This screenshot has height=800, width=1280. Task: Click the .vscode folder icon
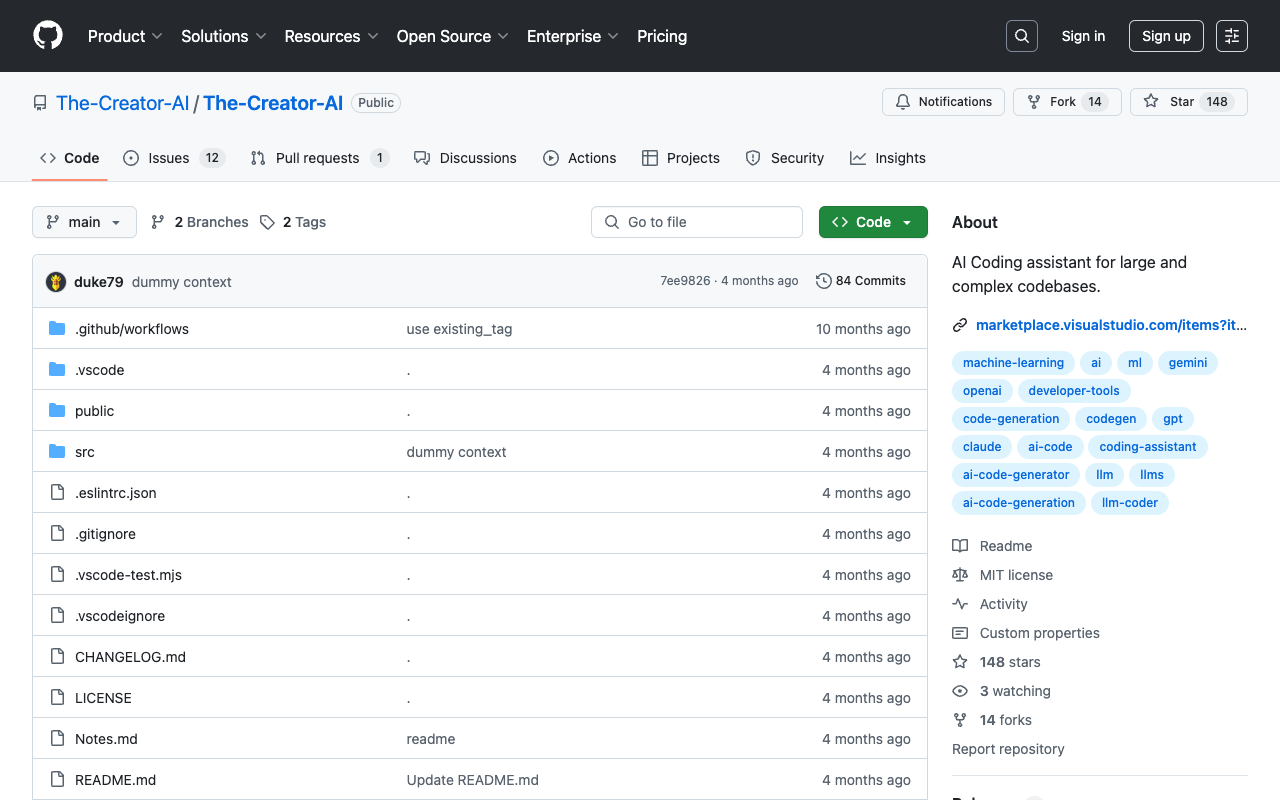(x=57, y=370)
